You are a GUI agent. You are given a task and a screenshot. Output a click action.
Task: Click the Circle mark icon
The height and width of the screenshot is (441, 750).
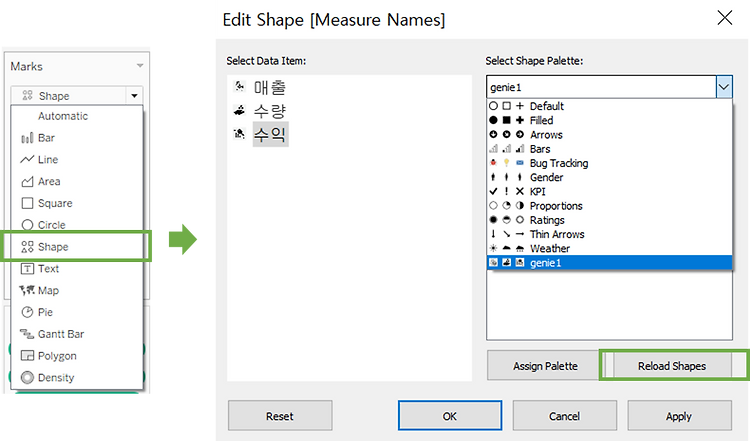click(x=27, y=225)
